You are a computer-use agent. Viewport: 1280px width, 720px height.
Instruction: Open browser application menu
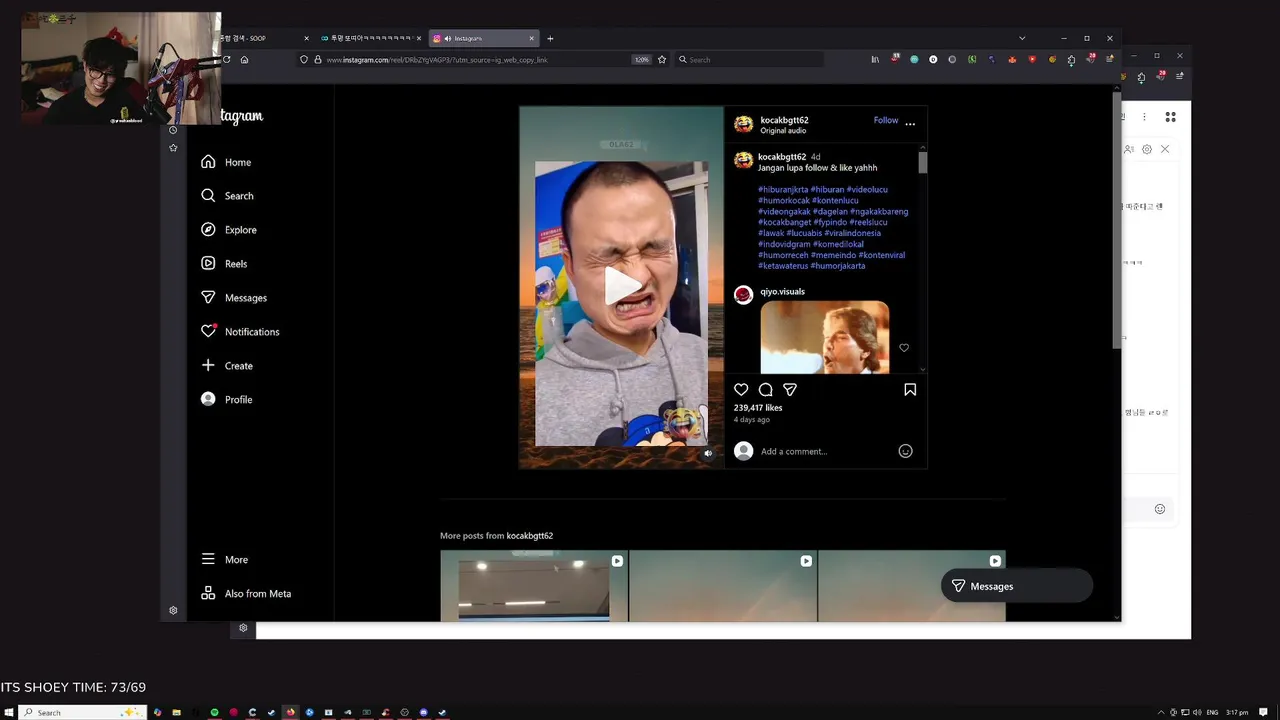[1109, 60]
